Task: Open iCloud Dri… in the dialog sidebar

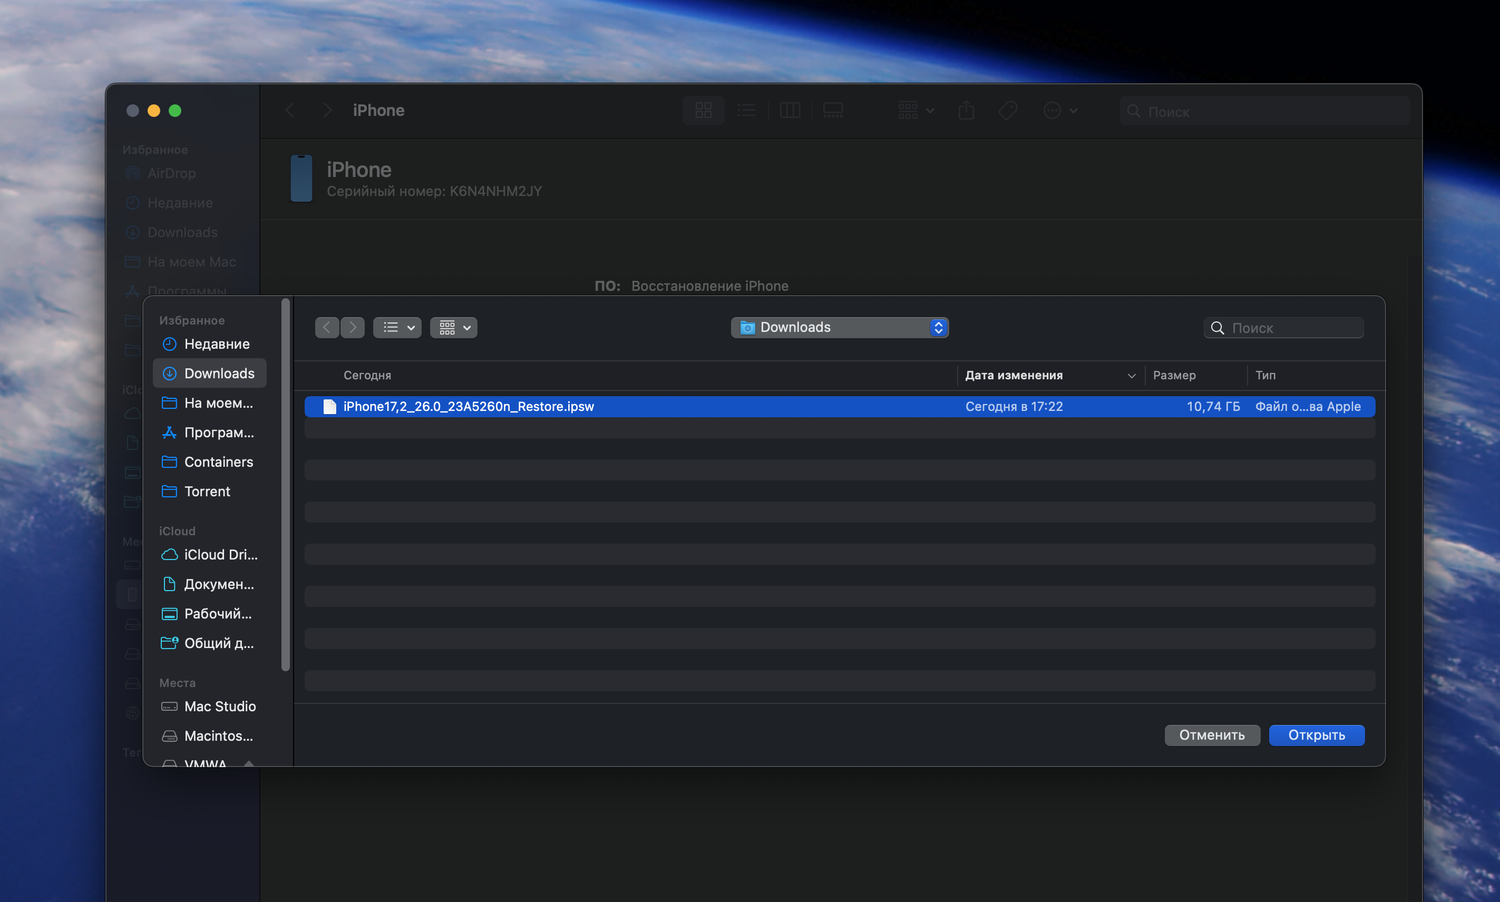Action: click(209, 554)
